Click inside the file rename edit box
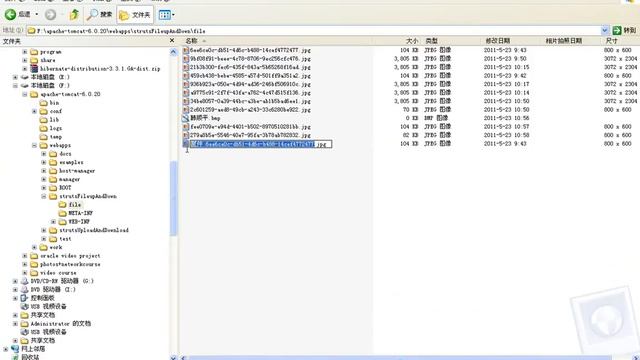640x360 pixels. pos(261,144)
